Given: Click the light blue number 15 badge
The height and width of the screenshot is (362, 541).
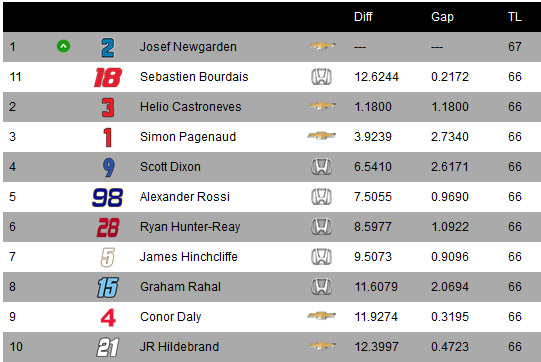Looking at the screenshot, I should coord(108,287).
